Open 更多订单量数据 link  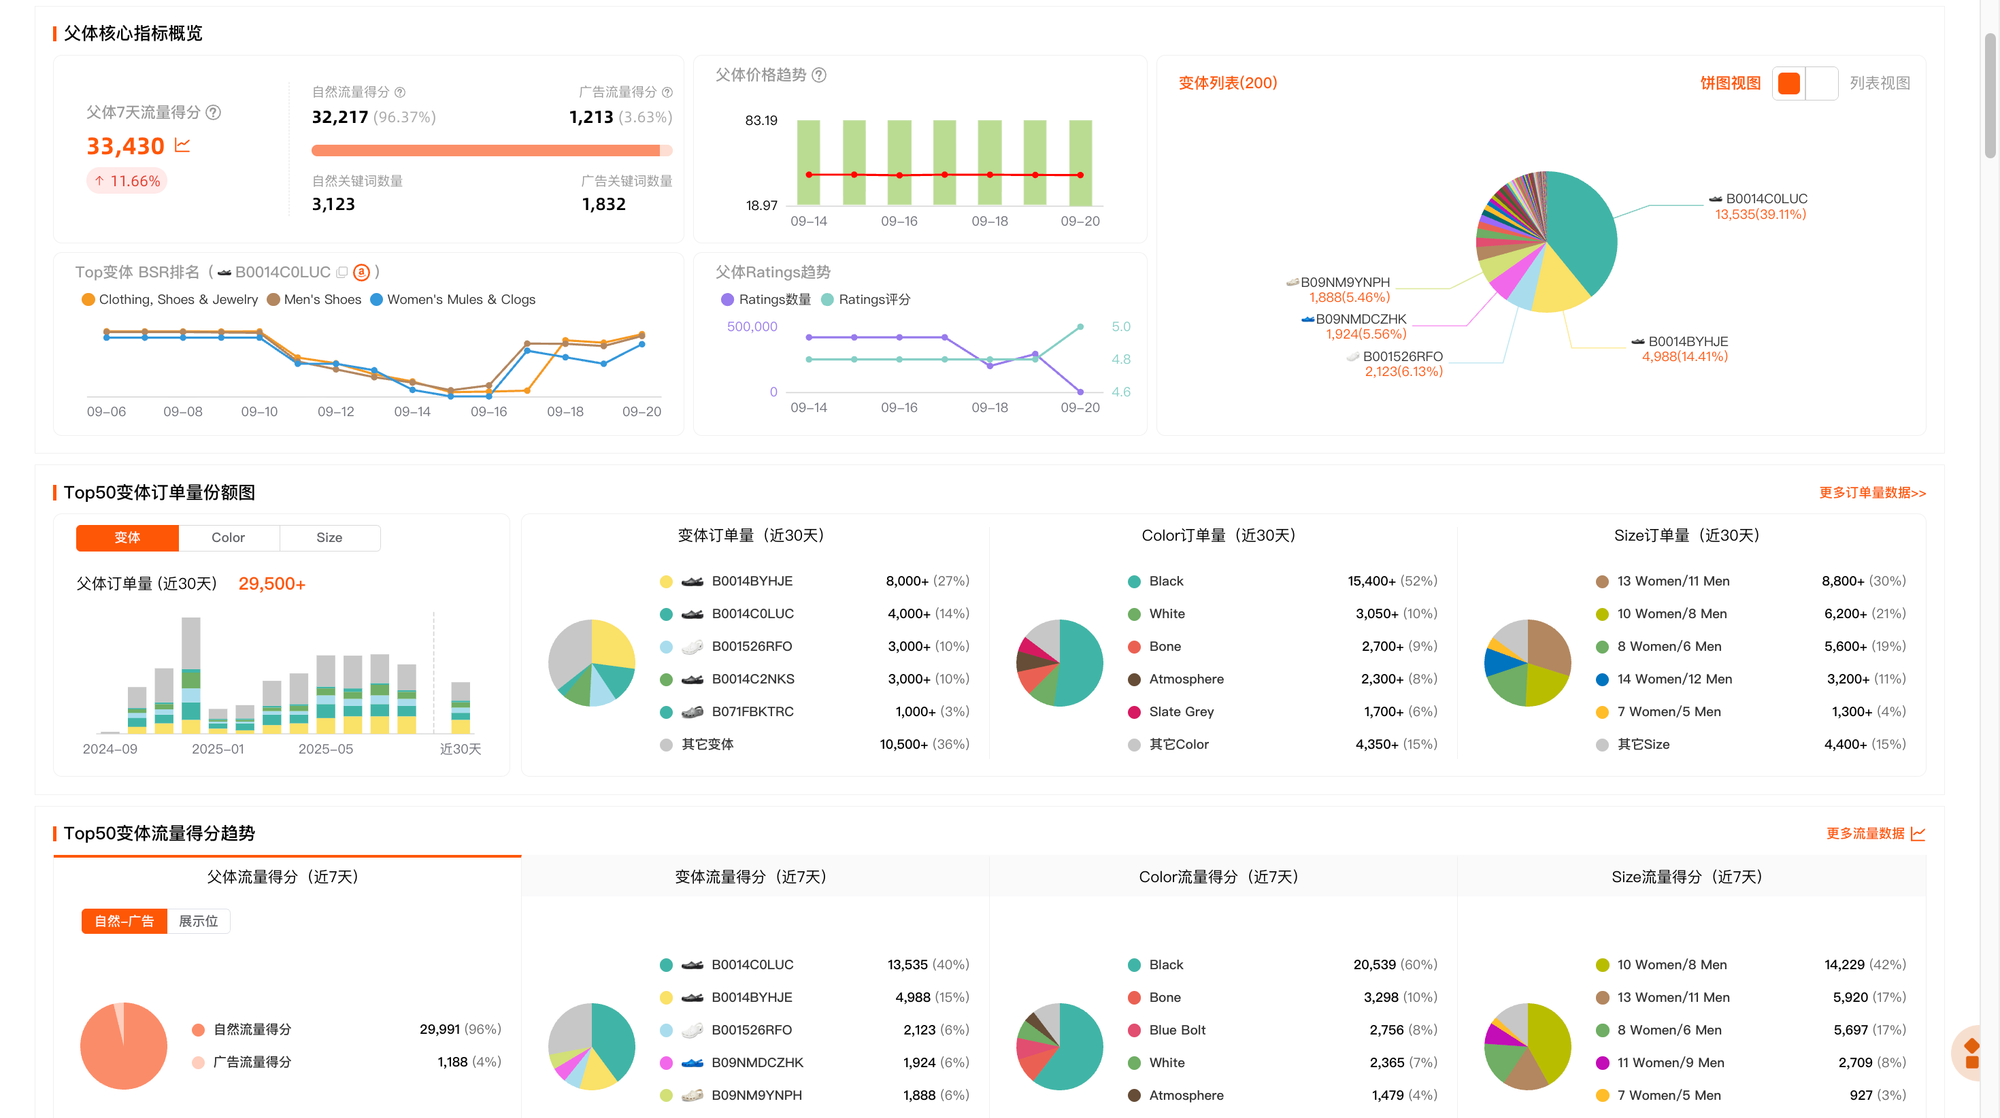1872,493
